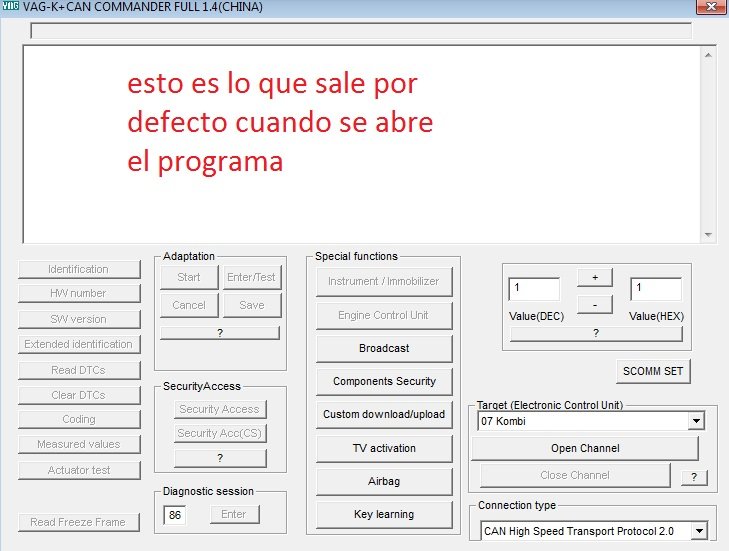
Task: Close the VAG-K+CAN Commander window
Action: pyautogui.click(x=711, y=7)
